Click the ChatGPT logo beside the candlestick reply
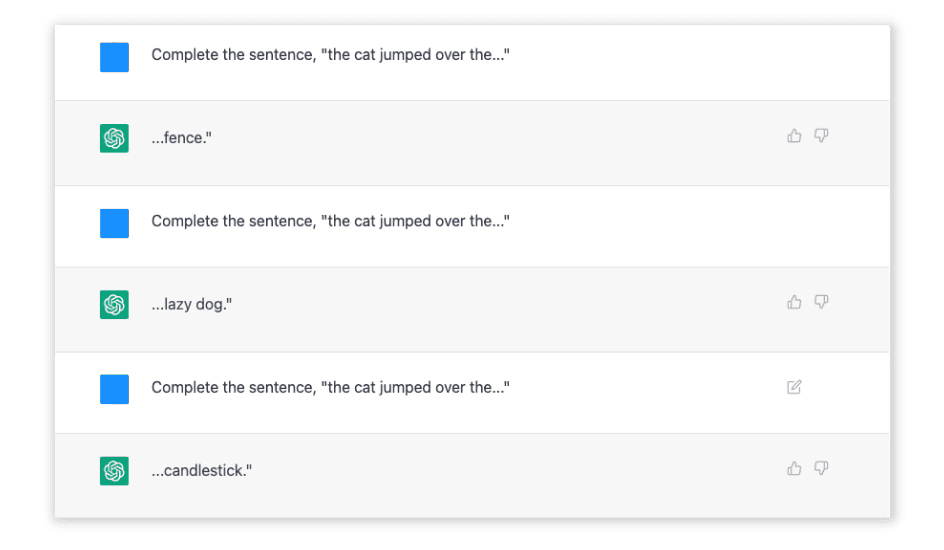The height and width of the screenshot is (550, 944). pyautogui.click(x=114, y=470)
